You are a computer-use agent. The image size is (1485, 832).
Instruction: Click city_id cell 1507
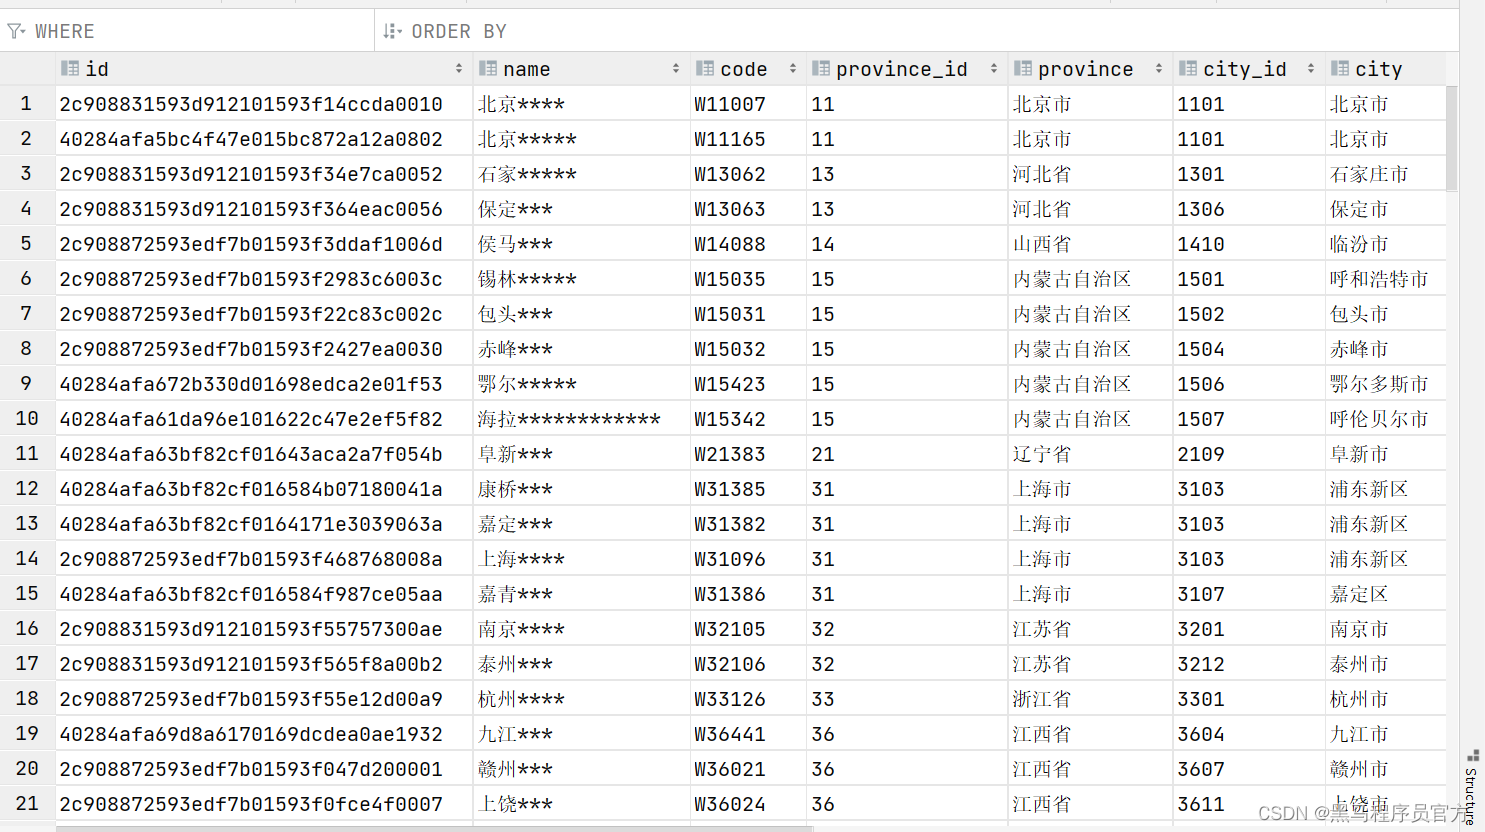click(1249, 419)
